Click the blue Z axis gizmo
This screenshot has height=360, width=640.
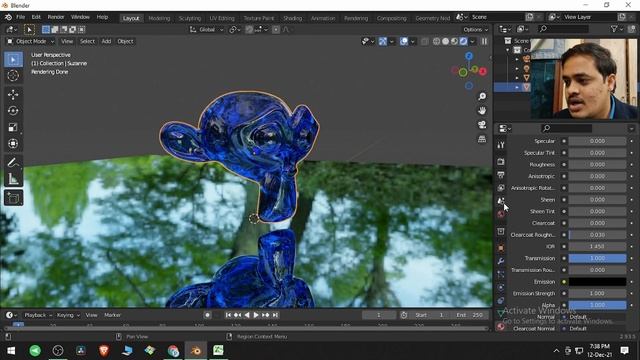click(469, 56)
